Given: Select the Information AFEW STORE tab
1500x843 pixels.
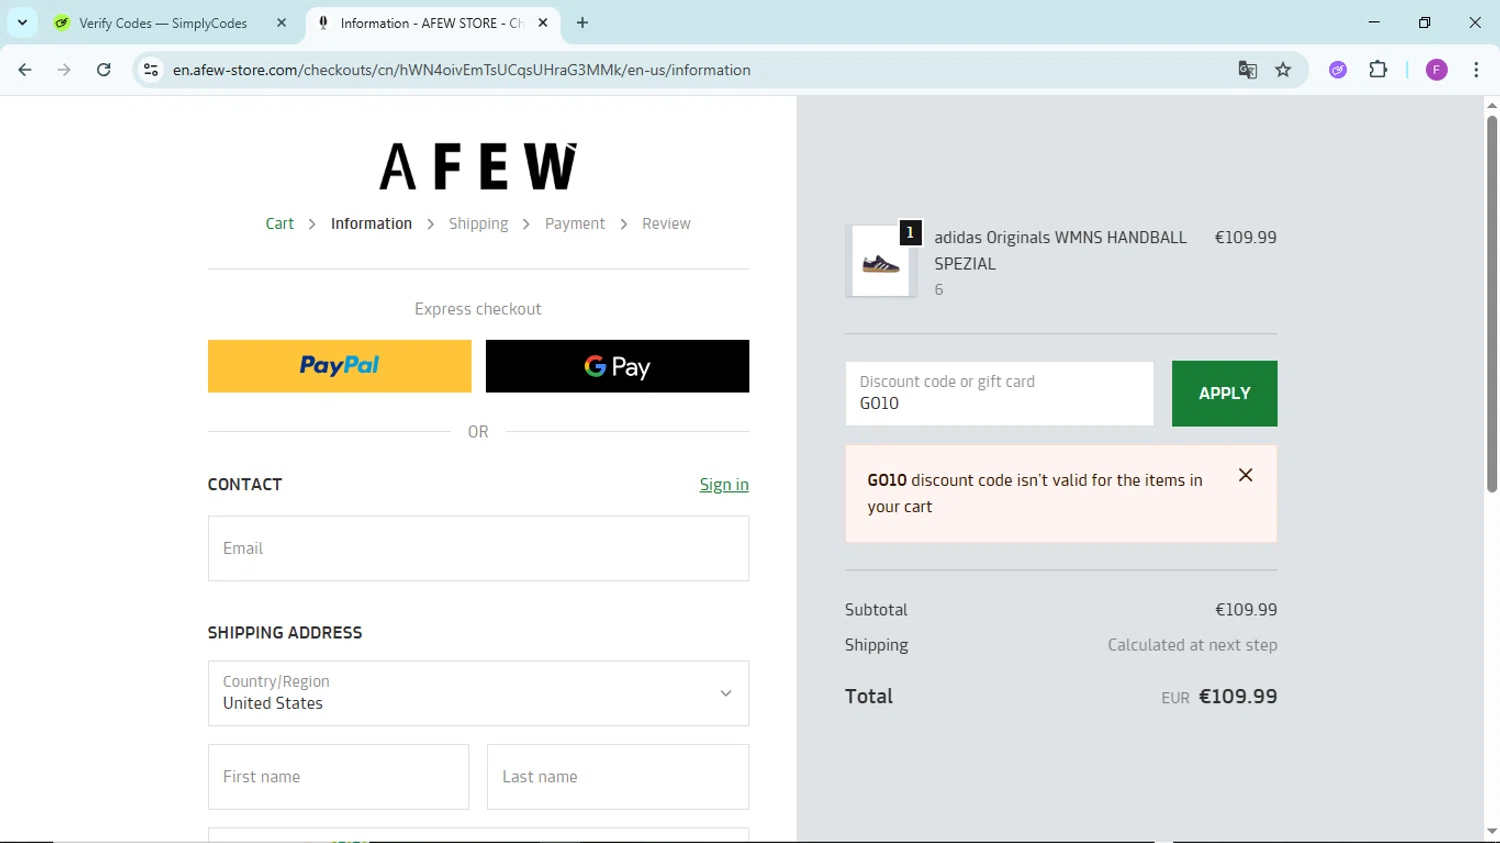Looking at the screenshot, I should pyautogui.click(x=430, y=23).
